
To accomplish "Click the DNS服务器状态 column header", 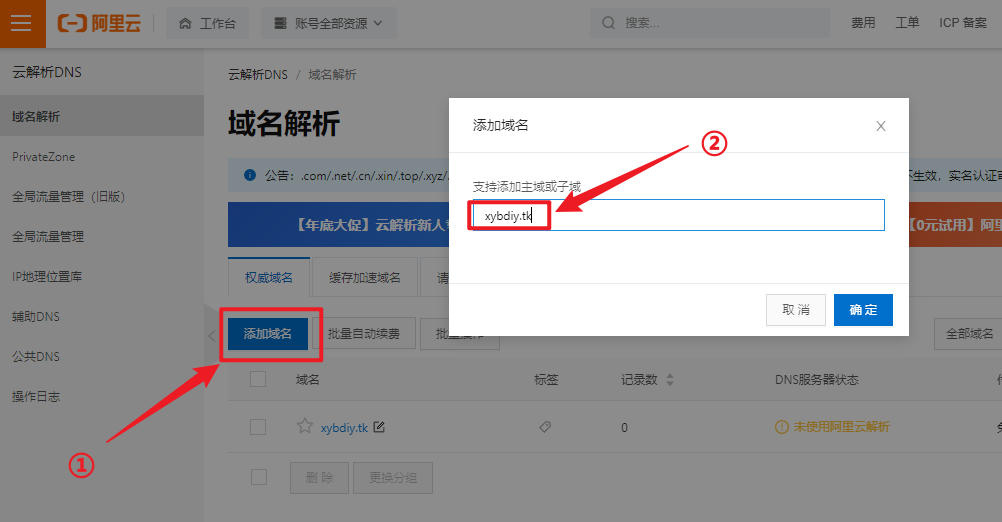I will point(817,380).
